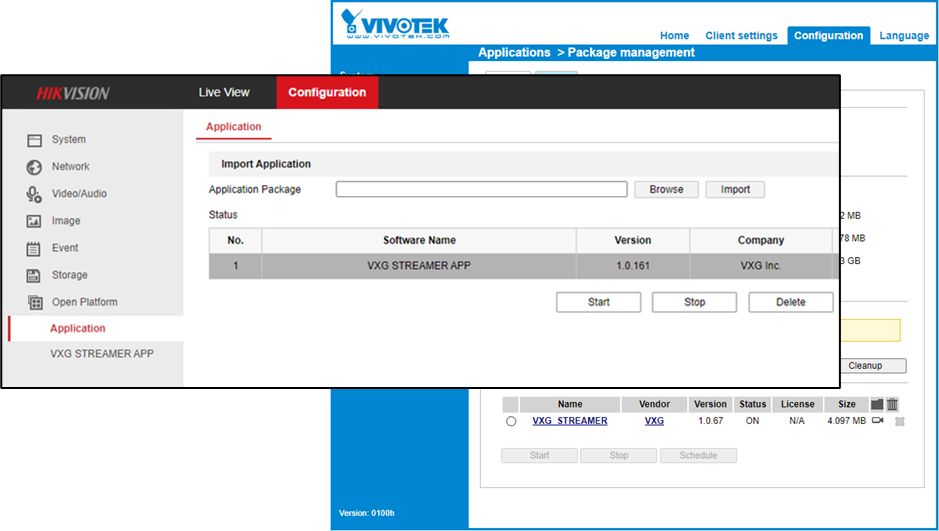The width and height of the screenshot is (939, 531).
Task: Click the Open Platform icon
Action: pos(34,302)
